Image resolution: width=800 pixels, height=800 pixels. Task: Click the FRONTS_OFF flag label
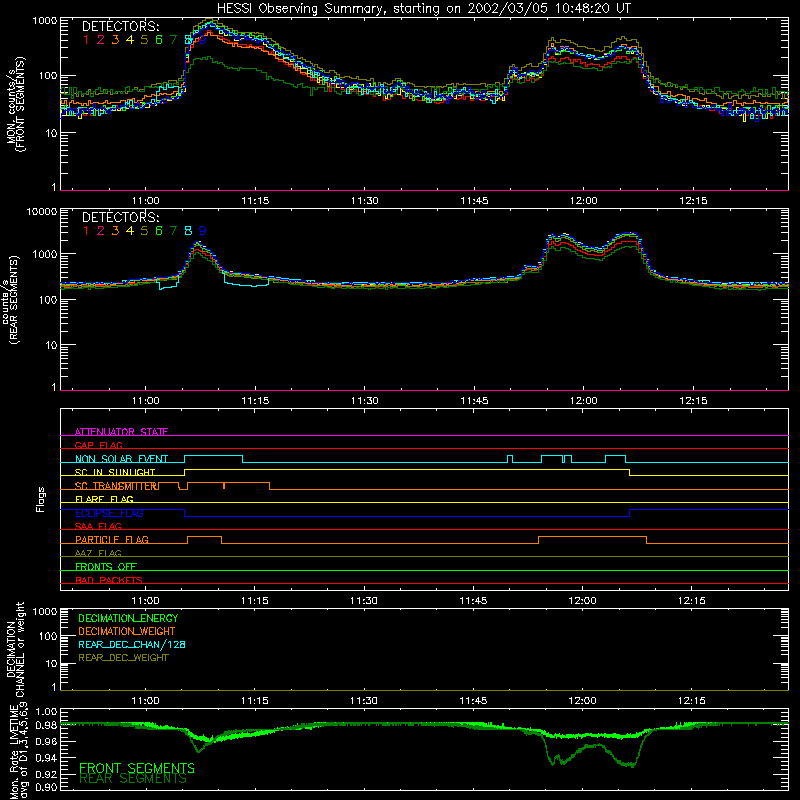(106, 566)
